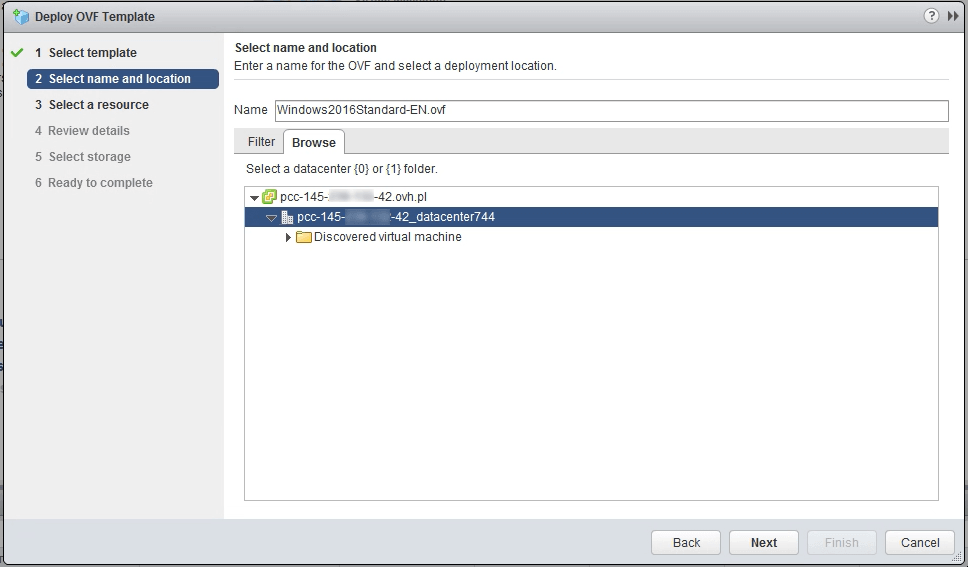Switch to the Filter tab

(261, 141)
